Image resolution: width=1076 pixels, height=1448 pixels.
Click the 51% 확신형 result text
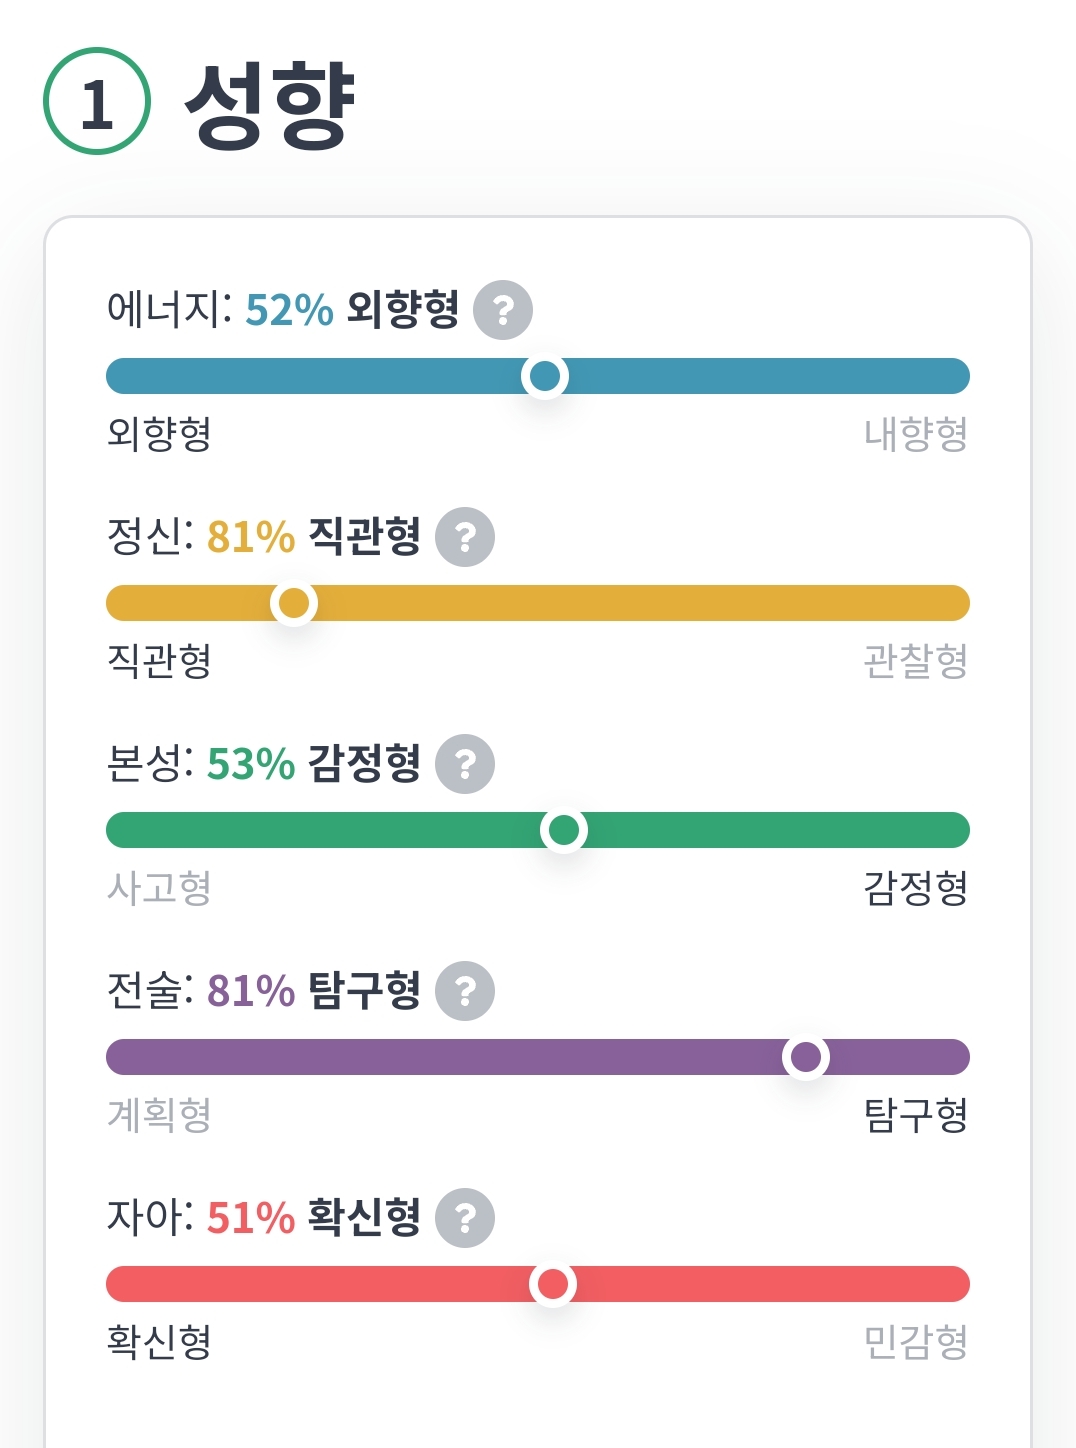tap(314, 1217)
